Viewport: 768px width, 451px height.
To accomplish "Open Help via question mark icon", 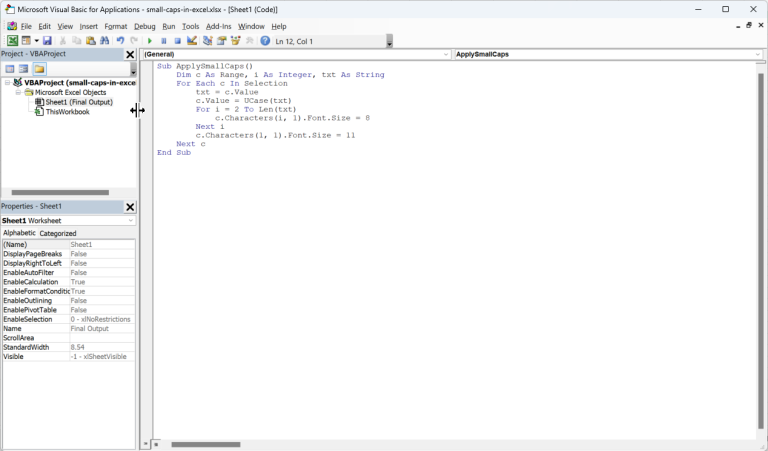I will pos(265,41).
